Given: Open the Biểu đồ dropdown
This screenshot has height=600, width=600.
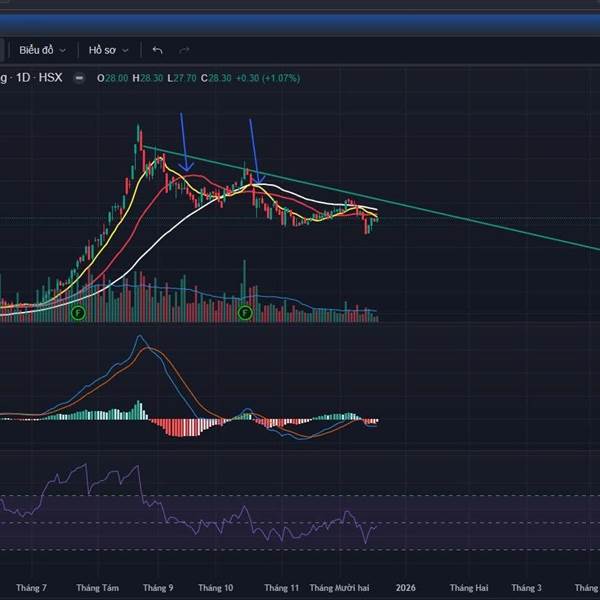Looking at the screenshot, I should (x=41, y=49).
